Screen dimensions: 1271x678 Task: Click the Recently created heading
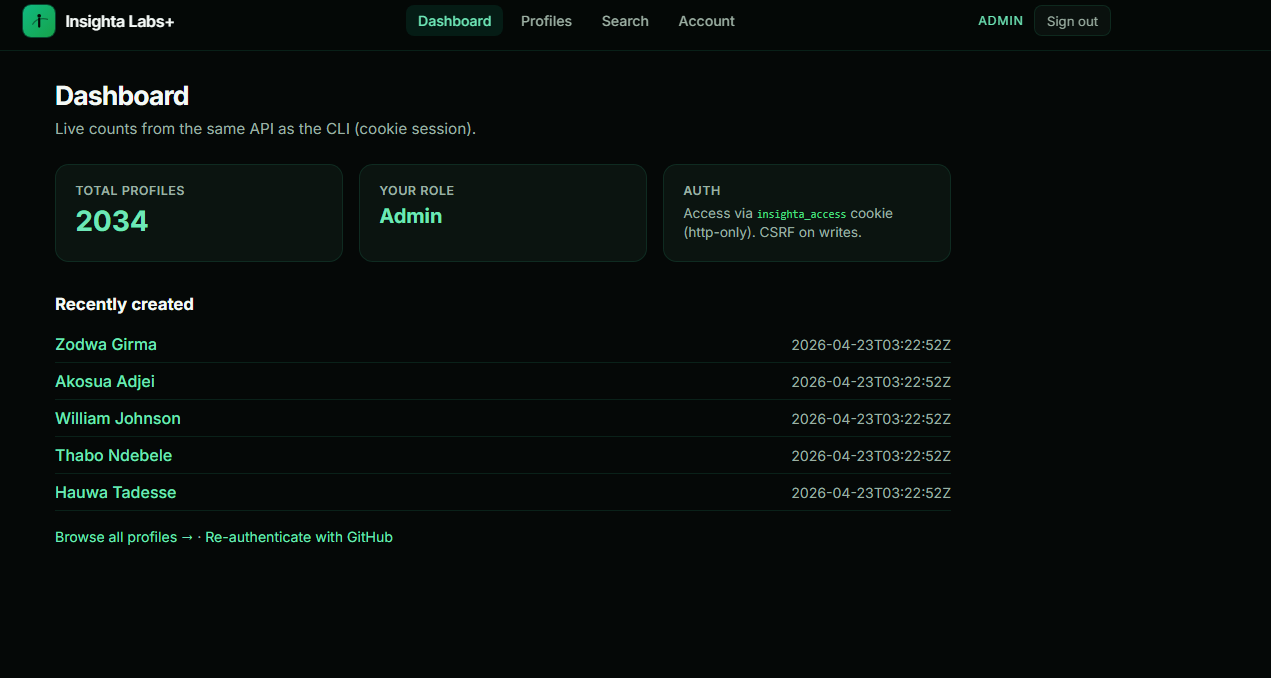[124, 304]
